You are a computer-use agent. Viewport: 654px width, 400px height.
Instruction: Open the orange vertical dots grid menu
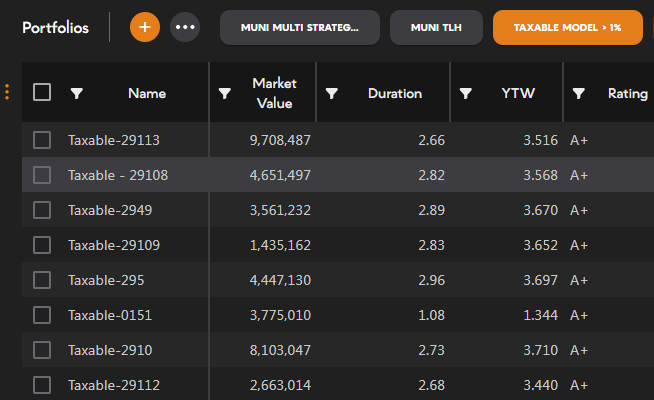click(x=7, y=92)
